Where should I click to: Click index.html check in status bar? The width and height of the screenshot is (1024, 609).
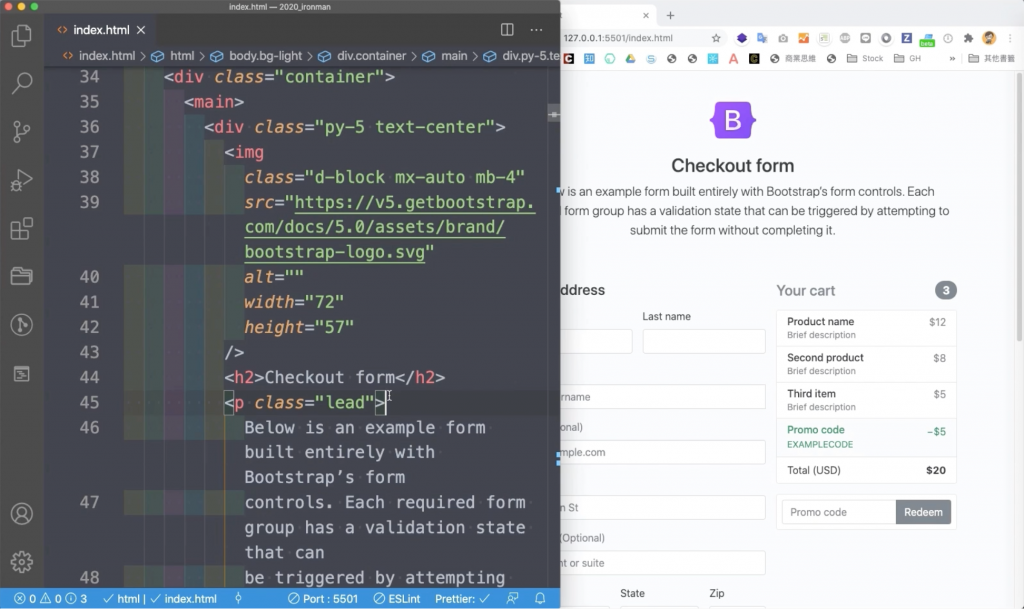[184, 599]
